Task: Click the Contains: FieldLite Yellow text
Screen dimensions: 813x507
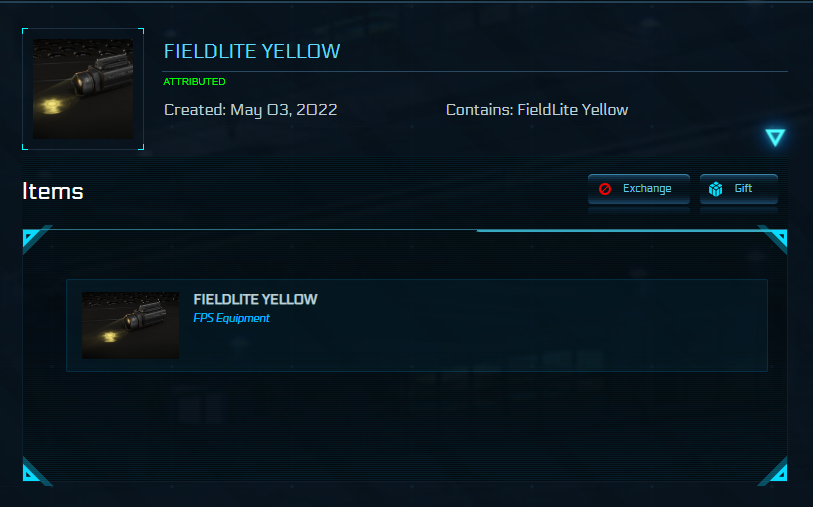Action: click(x=537, y=109)
